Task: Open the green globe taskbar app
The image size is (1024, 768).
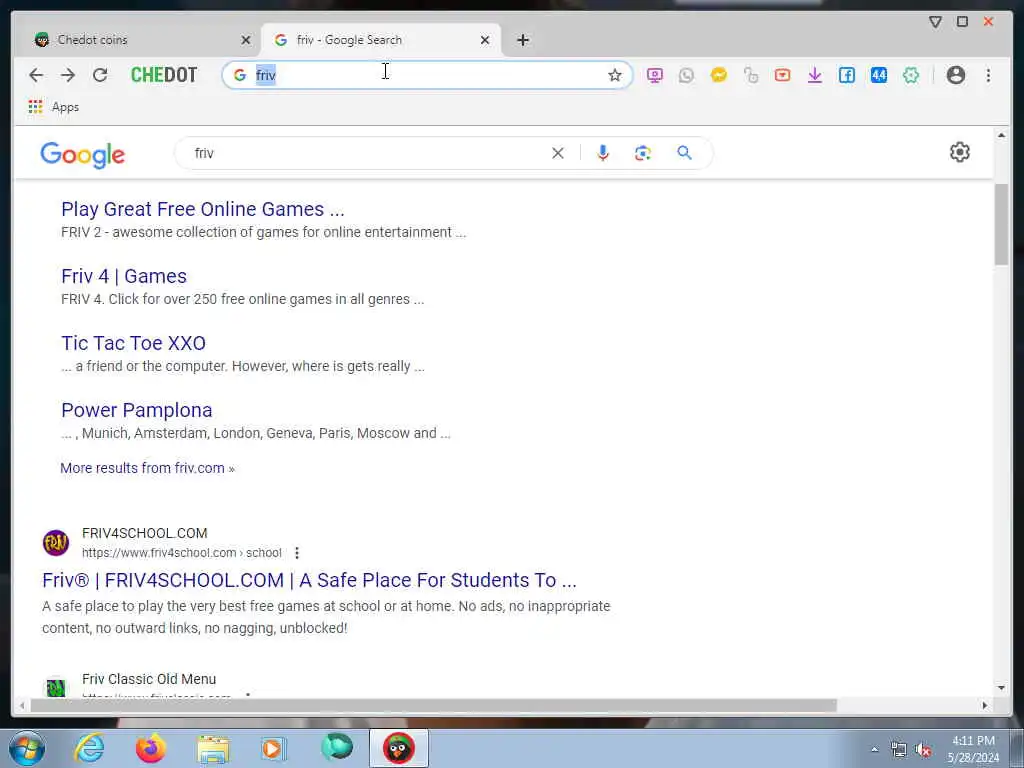Action: (337, 747)
